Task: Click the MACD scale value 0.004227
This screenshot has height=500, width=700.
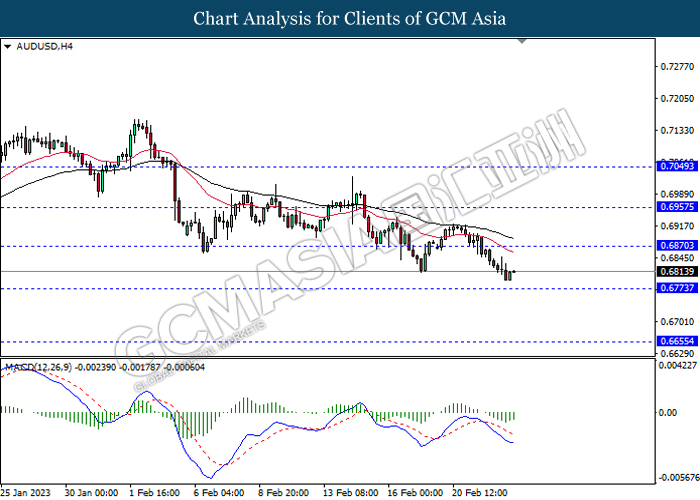Action: coord(678,365)
